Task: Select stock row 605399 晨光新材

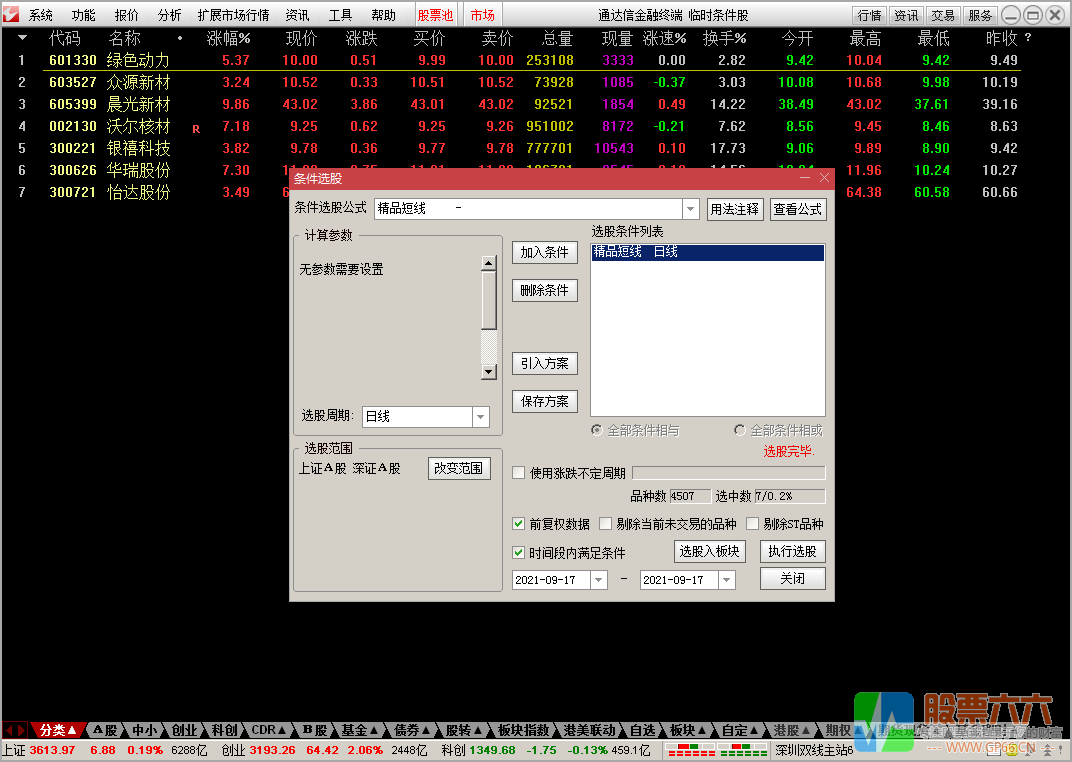Action: click(x=531, y=104)
